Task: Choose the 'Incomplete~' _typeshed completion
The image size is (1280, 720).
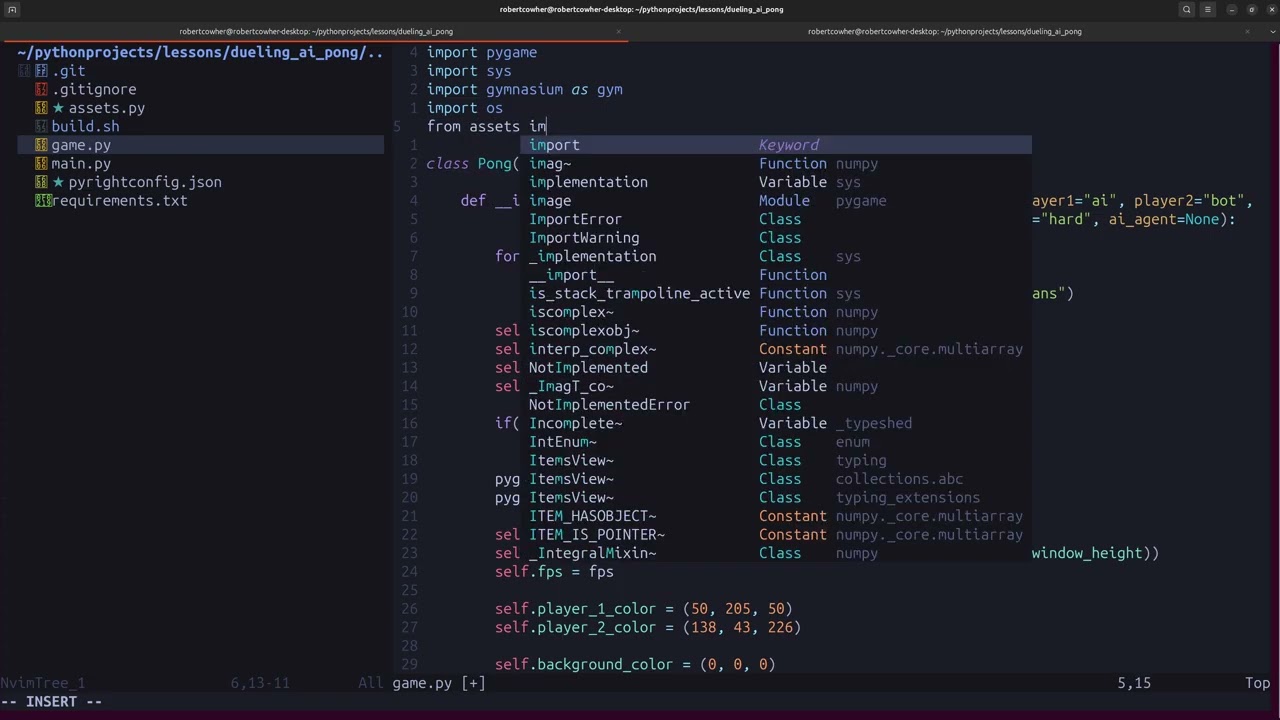Action: pyautogui.click(x=775, y=422)
